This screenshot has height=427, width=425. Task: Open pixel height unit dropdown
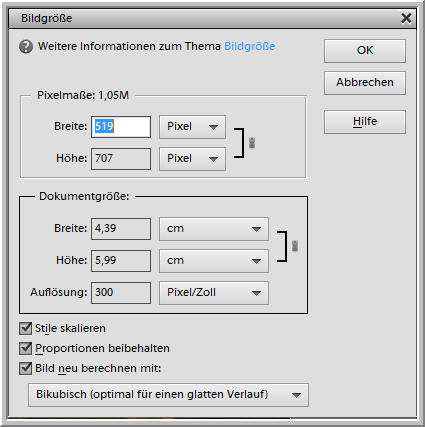pos(192,159)
